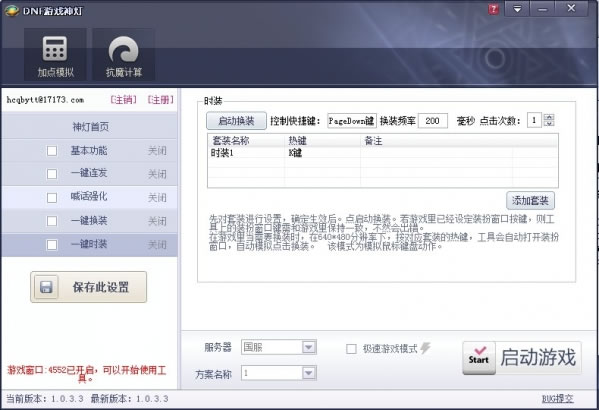This screenshot has width=599, height=410.
Task: Click the 启动换装 button
Action: click(x=236, y=121)
